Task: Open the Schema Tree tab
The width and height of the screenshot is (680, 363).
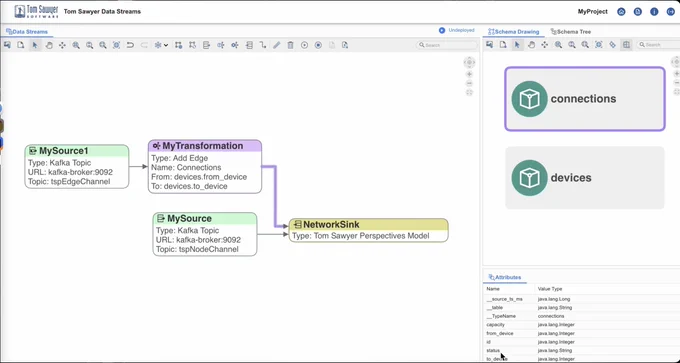Action: point(570,32)
